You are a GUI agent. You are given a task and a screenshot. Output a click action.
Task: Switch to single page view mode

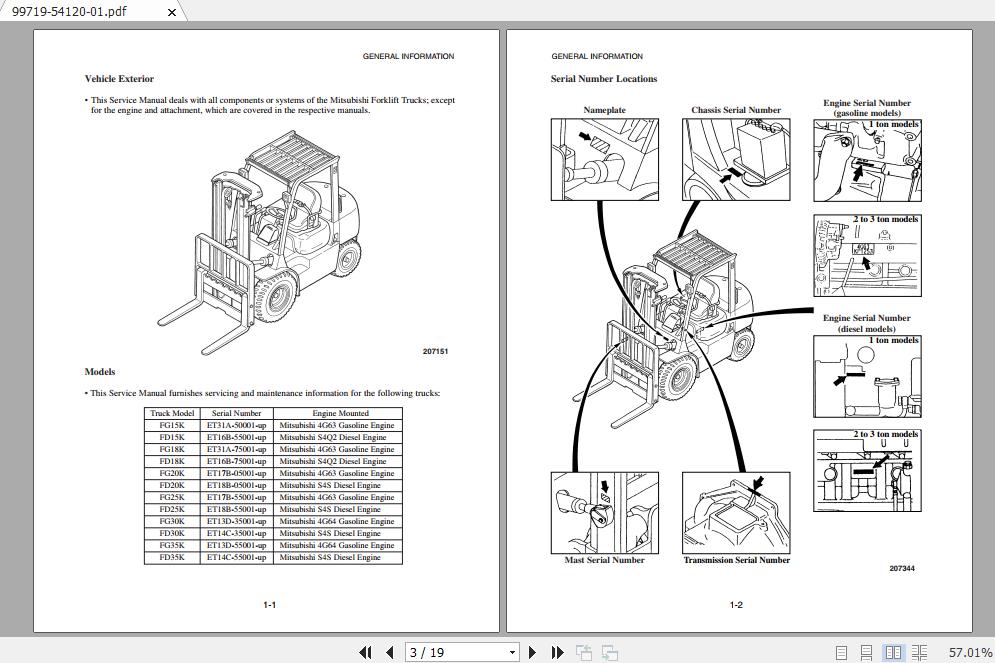841,651
